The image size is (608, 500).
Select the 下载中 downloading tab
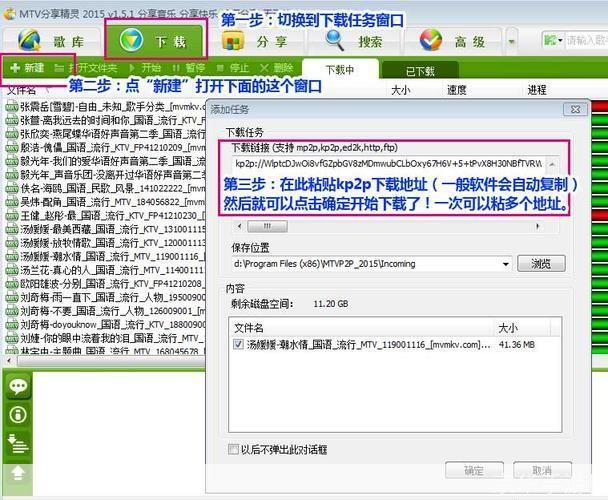(x=340, y=70)
